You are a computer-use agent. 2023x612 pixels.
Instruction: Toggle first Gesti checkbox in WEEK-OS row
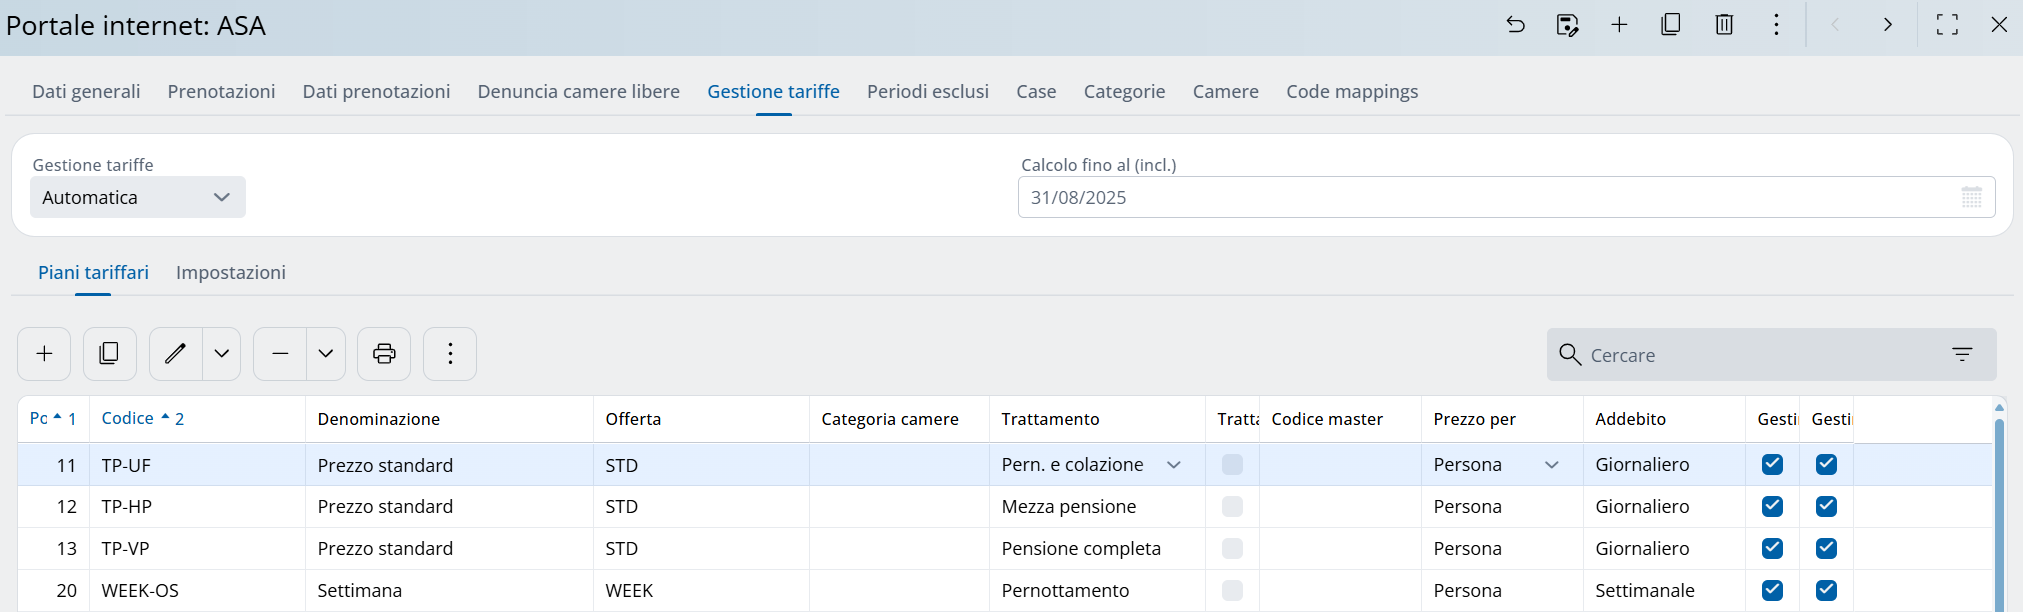(x=1772, y=590)
